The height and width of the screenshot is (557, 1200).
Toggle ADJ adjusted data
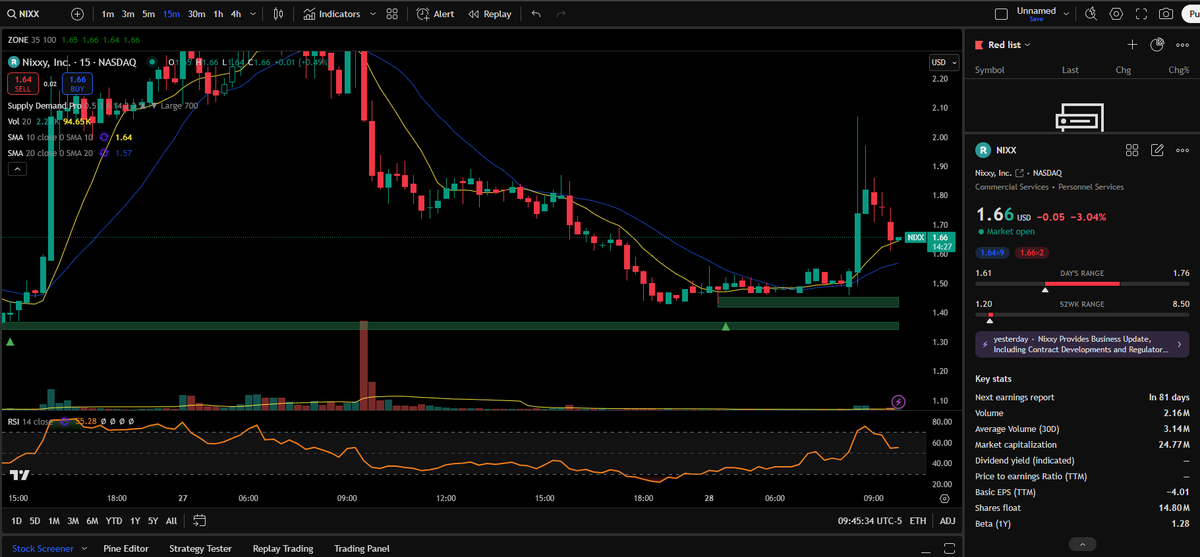click(947, 521)
